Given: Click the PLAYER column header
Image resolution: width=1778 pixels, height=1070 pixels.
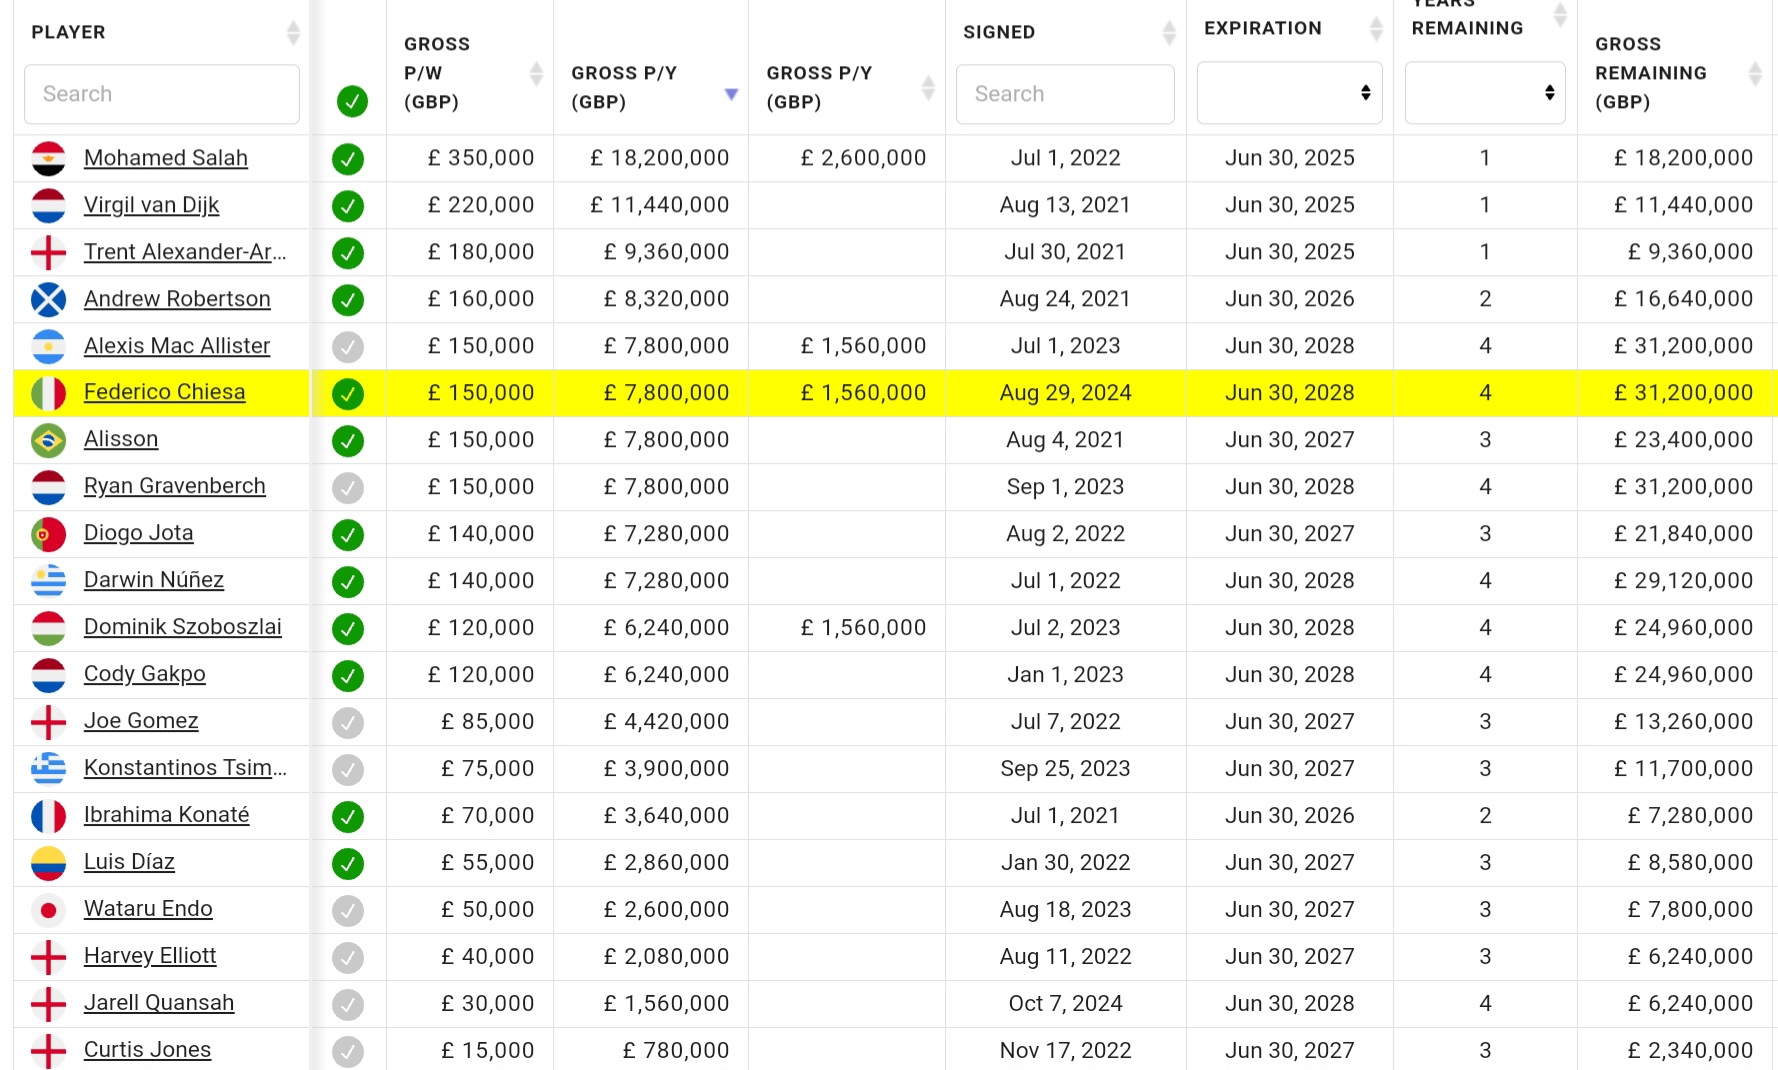Looking at the screenshot, I should 68,32.
